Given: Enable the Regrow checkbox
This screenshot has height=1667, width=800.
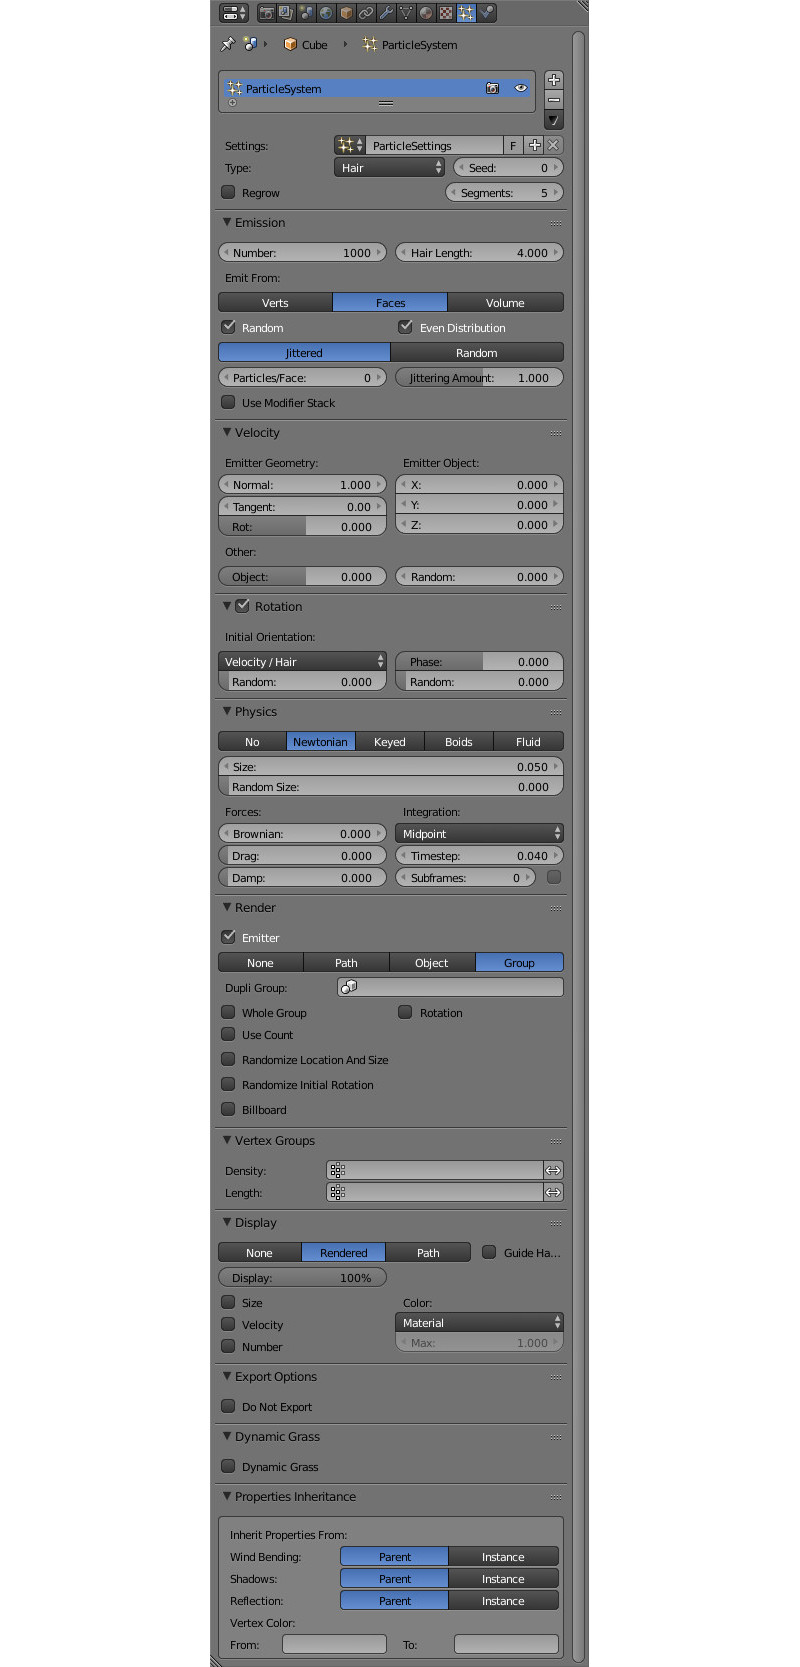Looking at the screenshot, I should pos(229,192).
